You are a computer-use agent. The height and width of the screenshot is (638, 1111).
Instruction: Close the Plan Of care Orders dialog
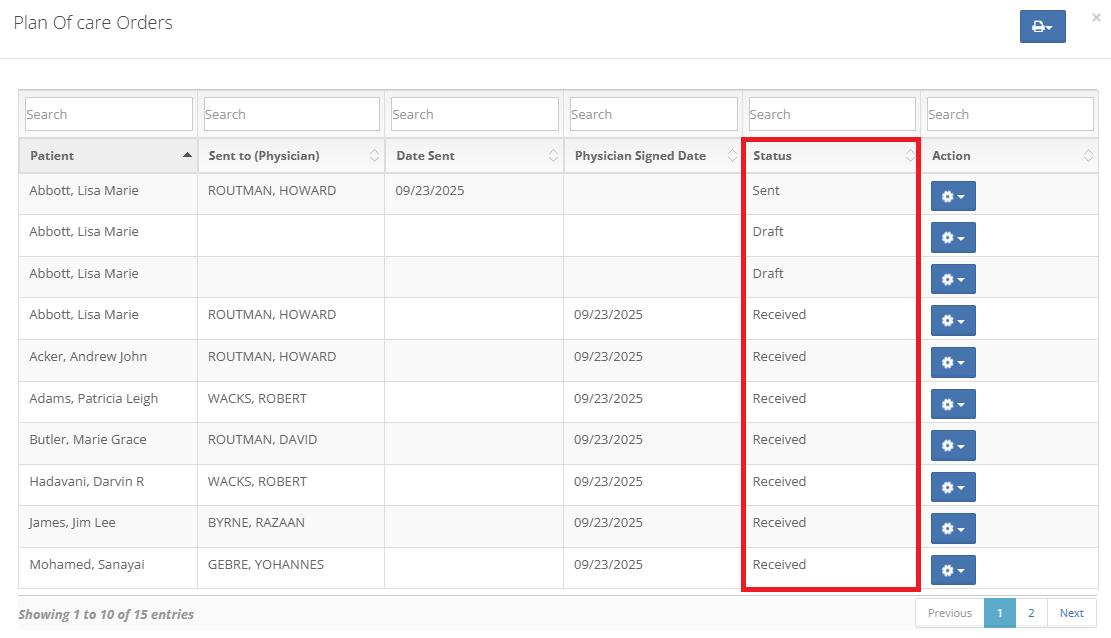[x=1096, y=17]
